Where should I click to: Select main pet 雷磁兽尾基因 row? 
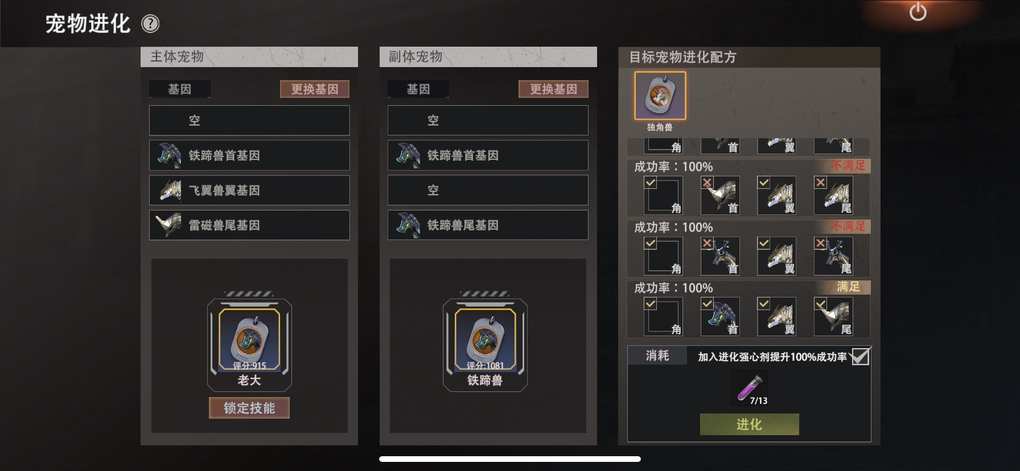coord(249,225)
